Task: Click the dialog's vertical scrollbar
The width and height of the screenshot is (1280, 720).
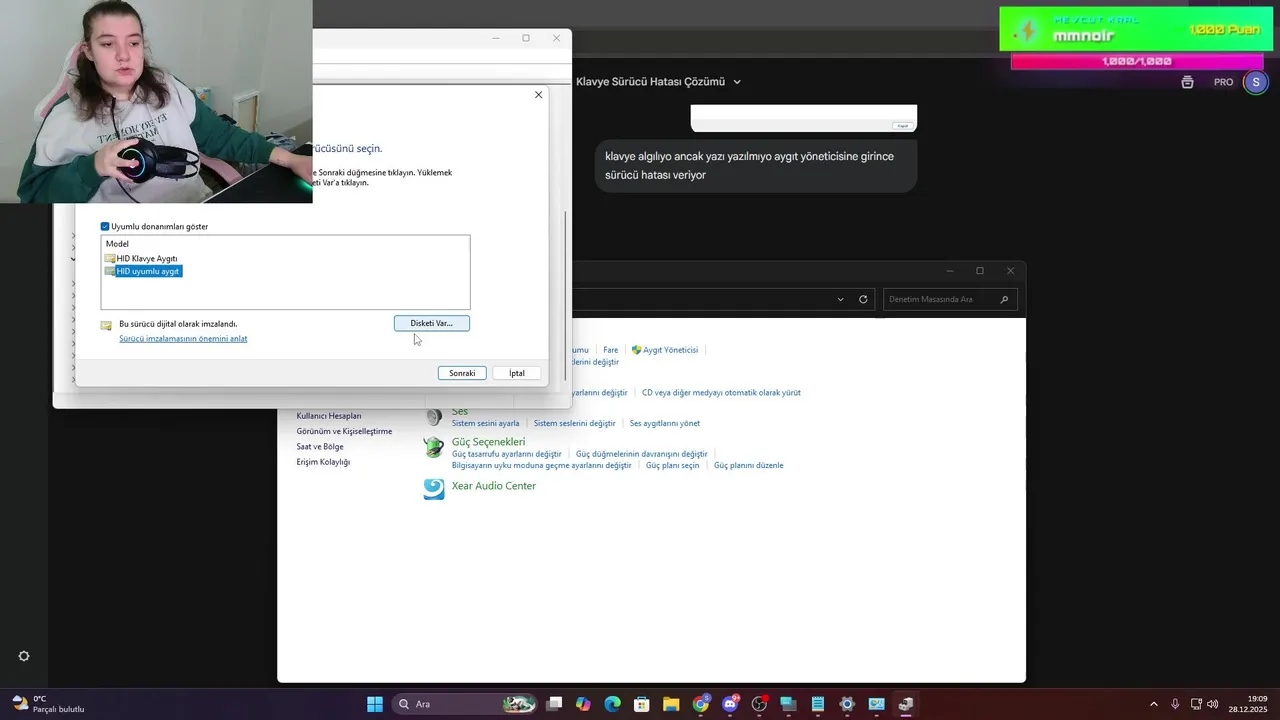Action: point(567,295)
